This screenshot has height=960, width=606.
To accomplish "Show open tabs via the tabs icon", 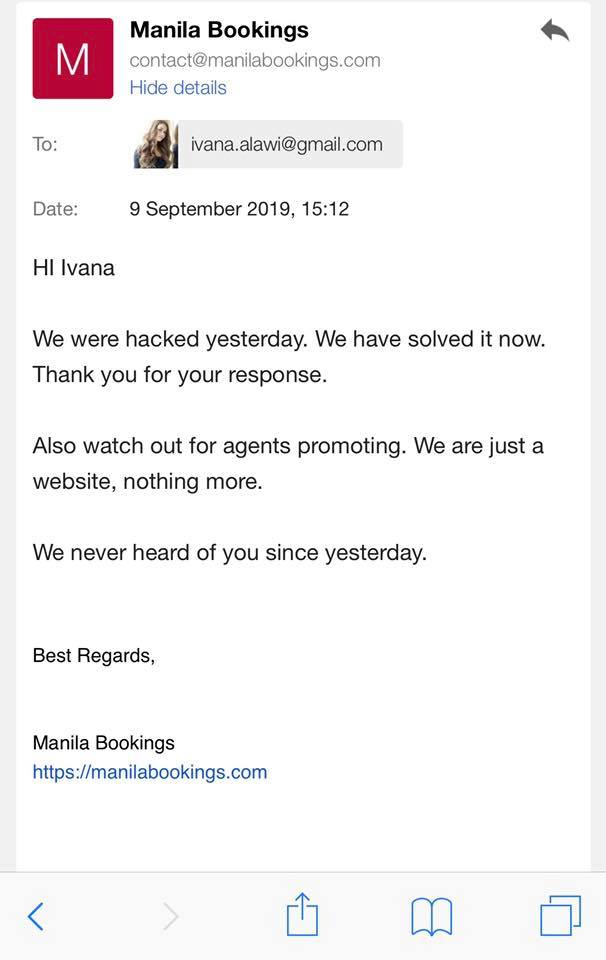I will pos(560,914).
